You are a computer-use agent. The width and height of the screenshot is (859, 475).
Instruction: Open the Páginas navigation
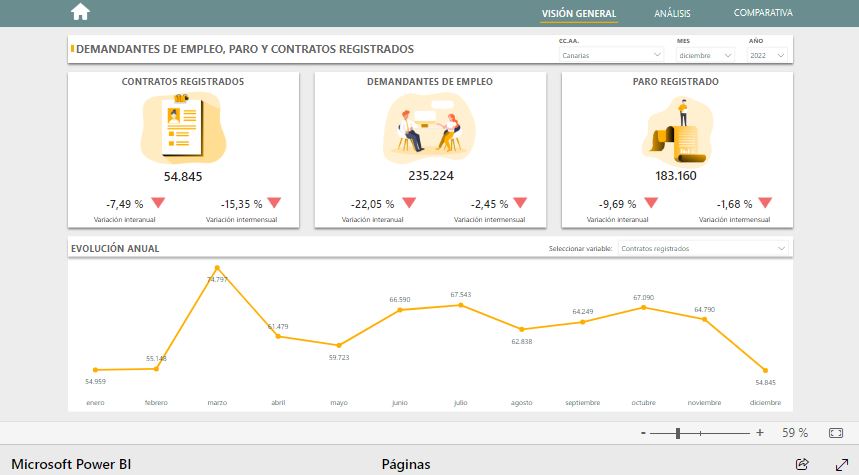[x=406, y=465]
